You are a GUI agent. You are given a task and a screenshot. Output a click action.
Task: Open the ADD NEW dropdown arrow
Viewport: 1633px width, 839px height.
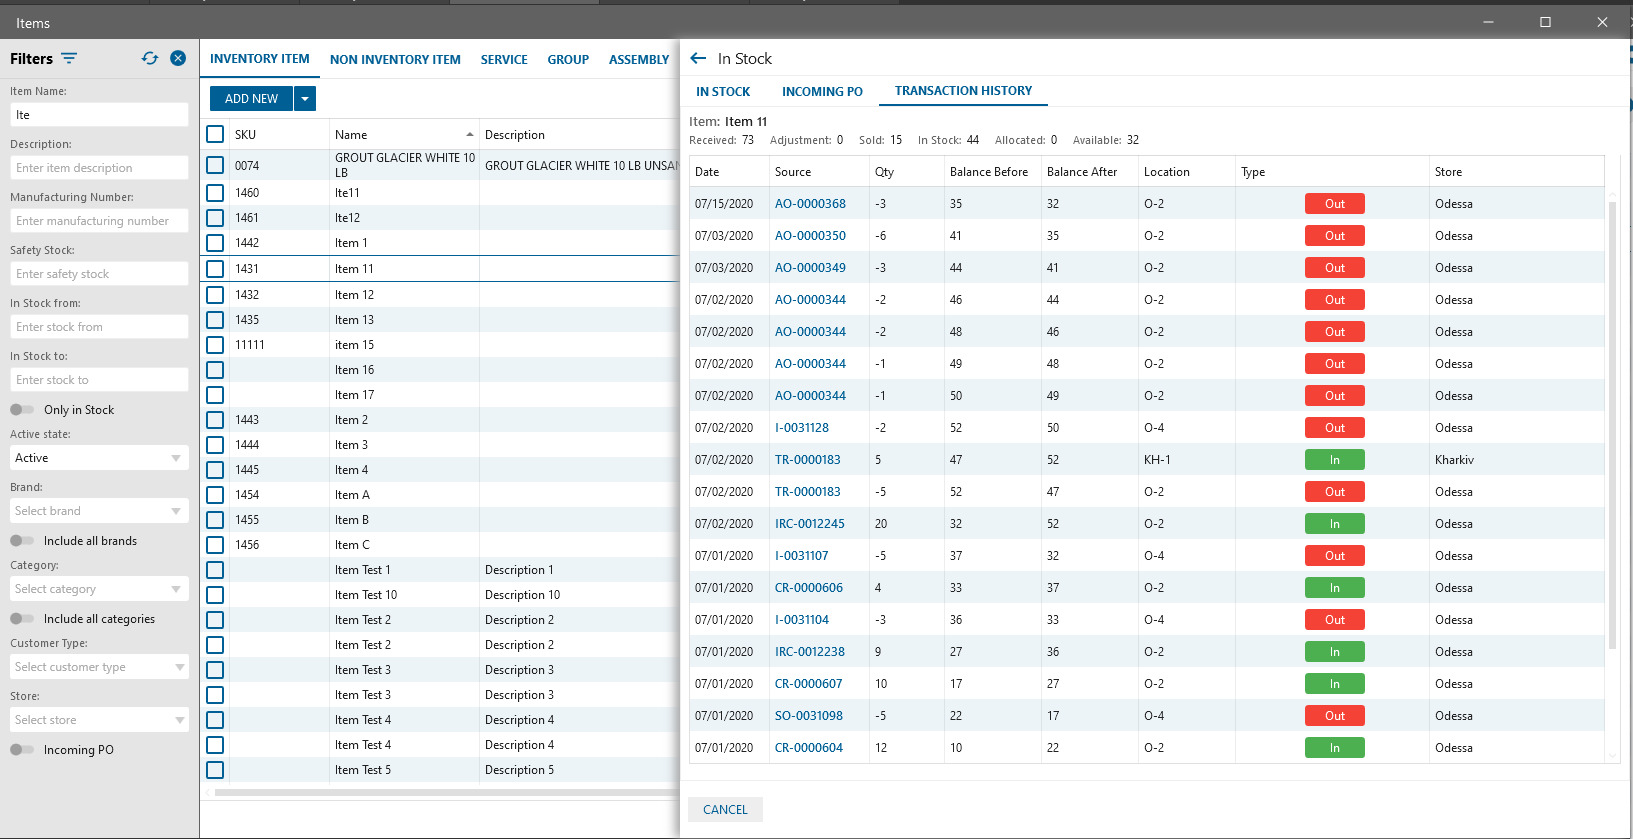305,99
